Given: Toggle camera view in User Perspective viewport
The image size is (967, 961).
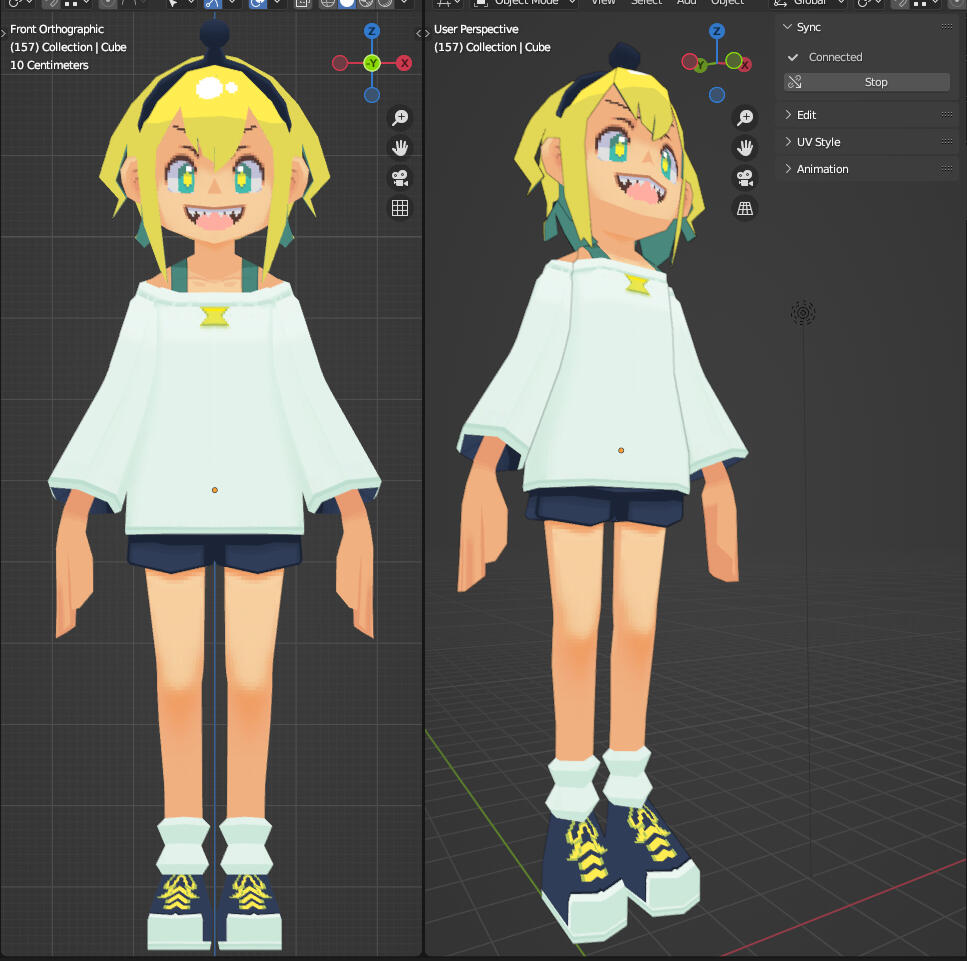Looking at the screenshot, I should point(745,178).
